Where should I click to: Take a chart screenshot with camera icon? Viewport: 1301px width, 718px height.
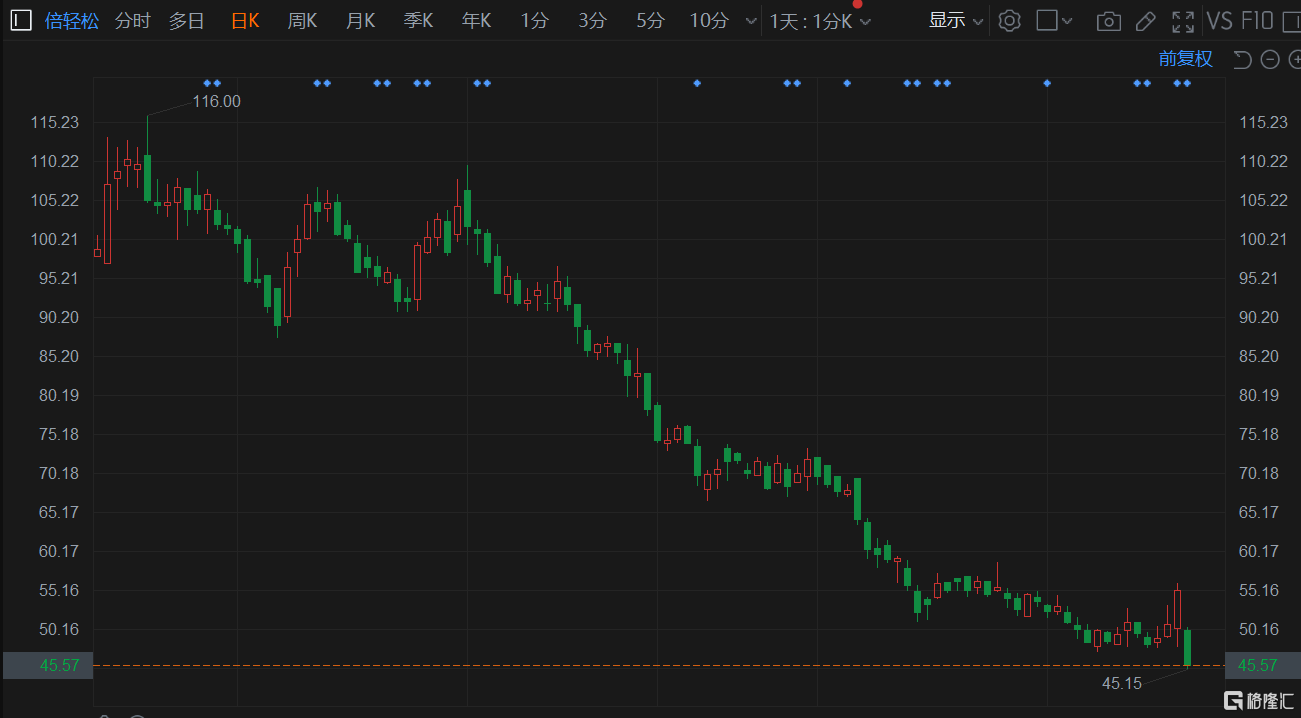coord(1108,21)
